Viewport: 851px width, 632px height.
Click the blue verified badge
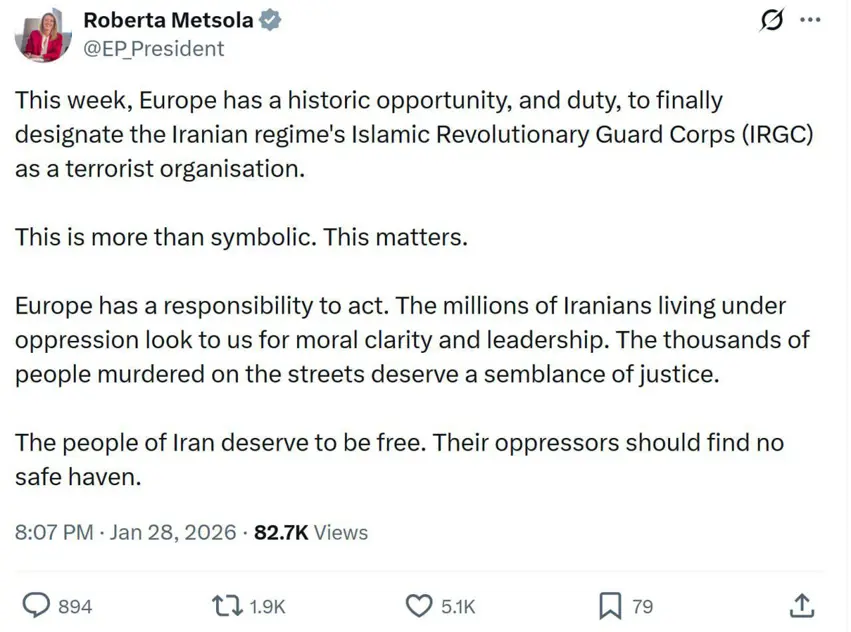coord(270,19)
